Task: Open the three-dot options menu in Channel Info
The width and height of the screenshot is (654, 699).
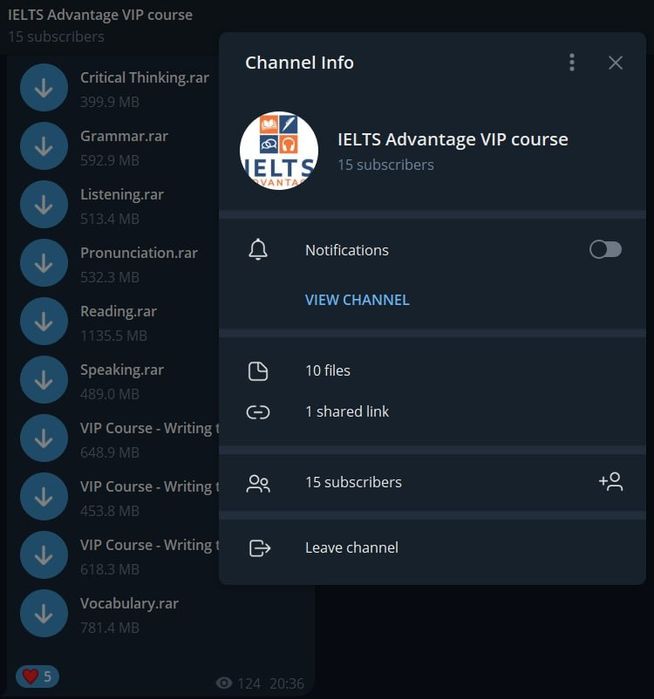Action: click(x=572, y=63)
